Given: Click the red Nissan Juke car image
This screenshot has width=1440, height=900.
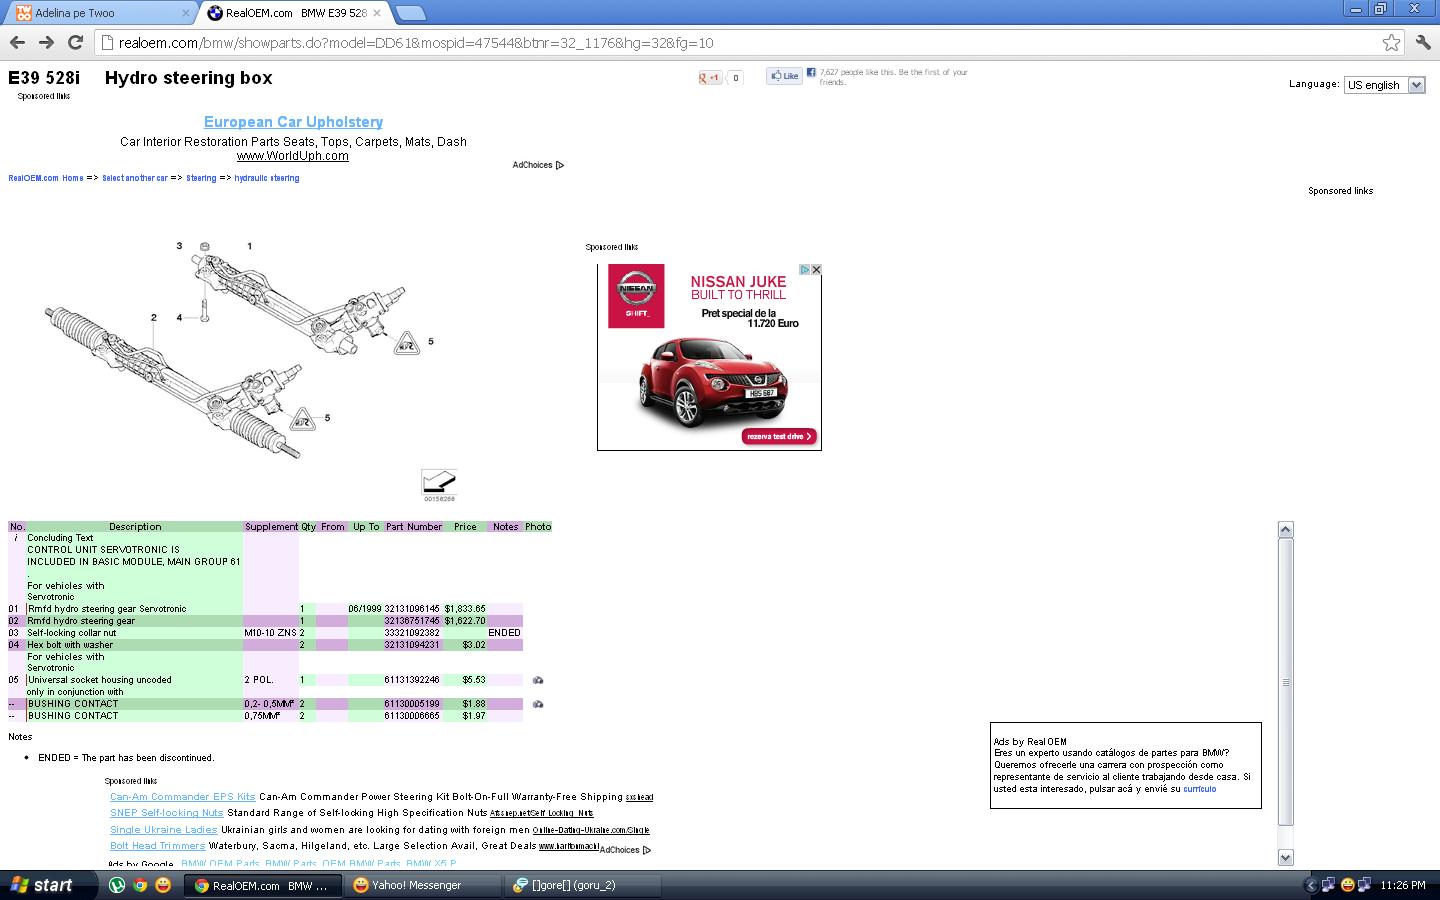Looking at the screenshot, I should tap(714, 380).
